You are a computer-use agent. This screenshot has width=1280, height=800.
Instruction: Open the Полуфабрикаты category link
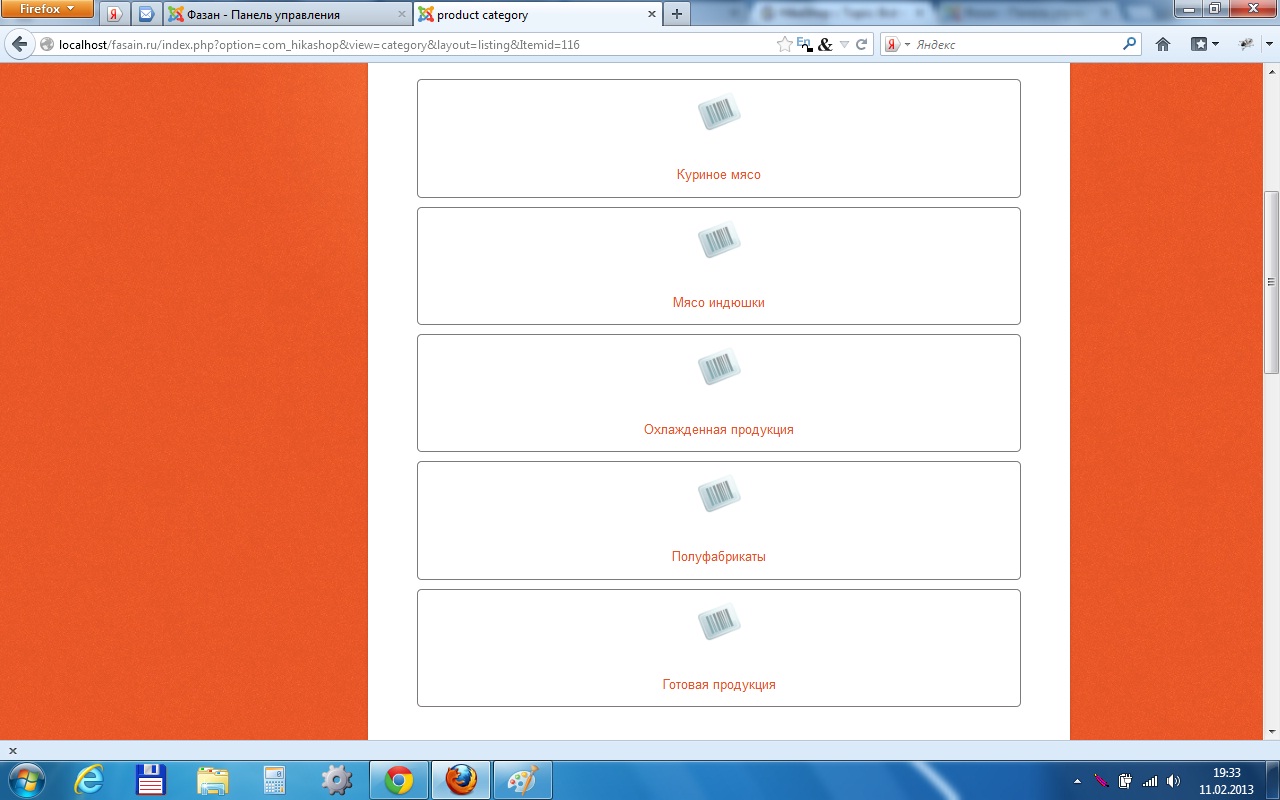coord(719,557)
